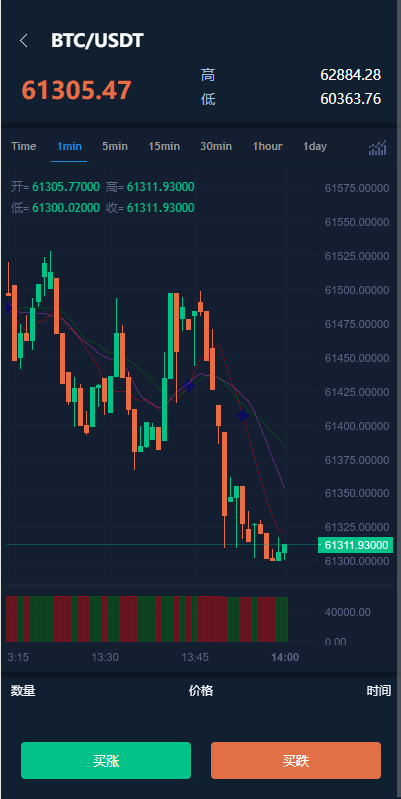401x799 pixels.
Task: Open the 1day interval tab
Action: (315, 147)
